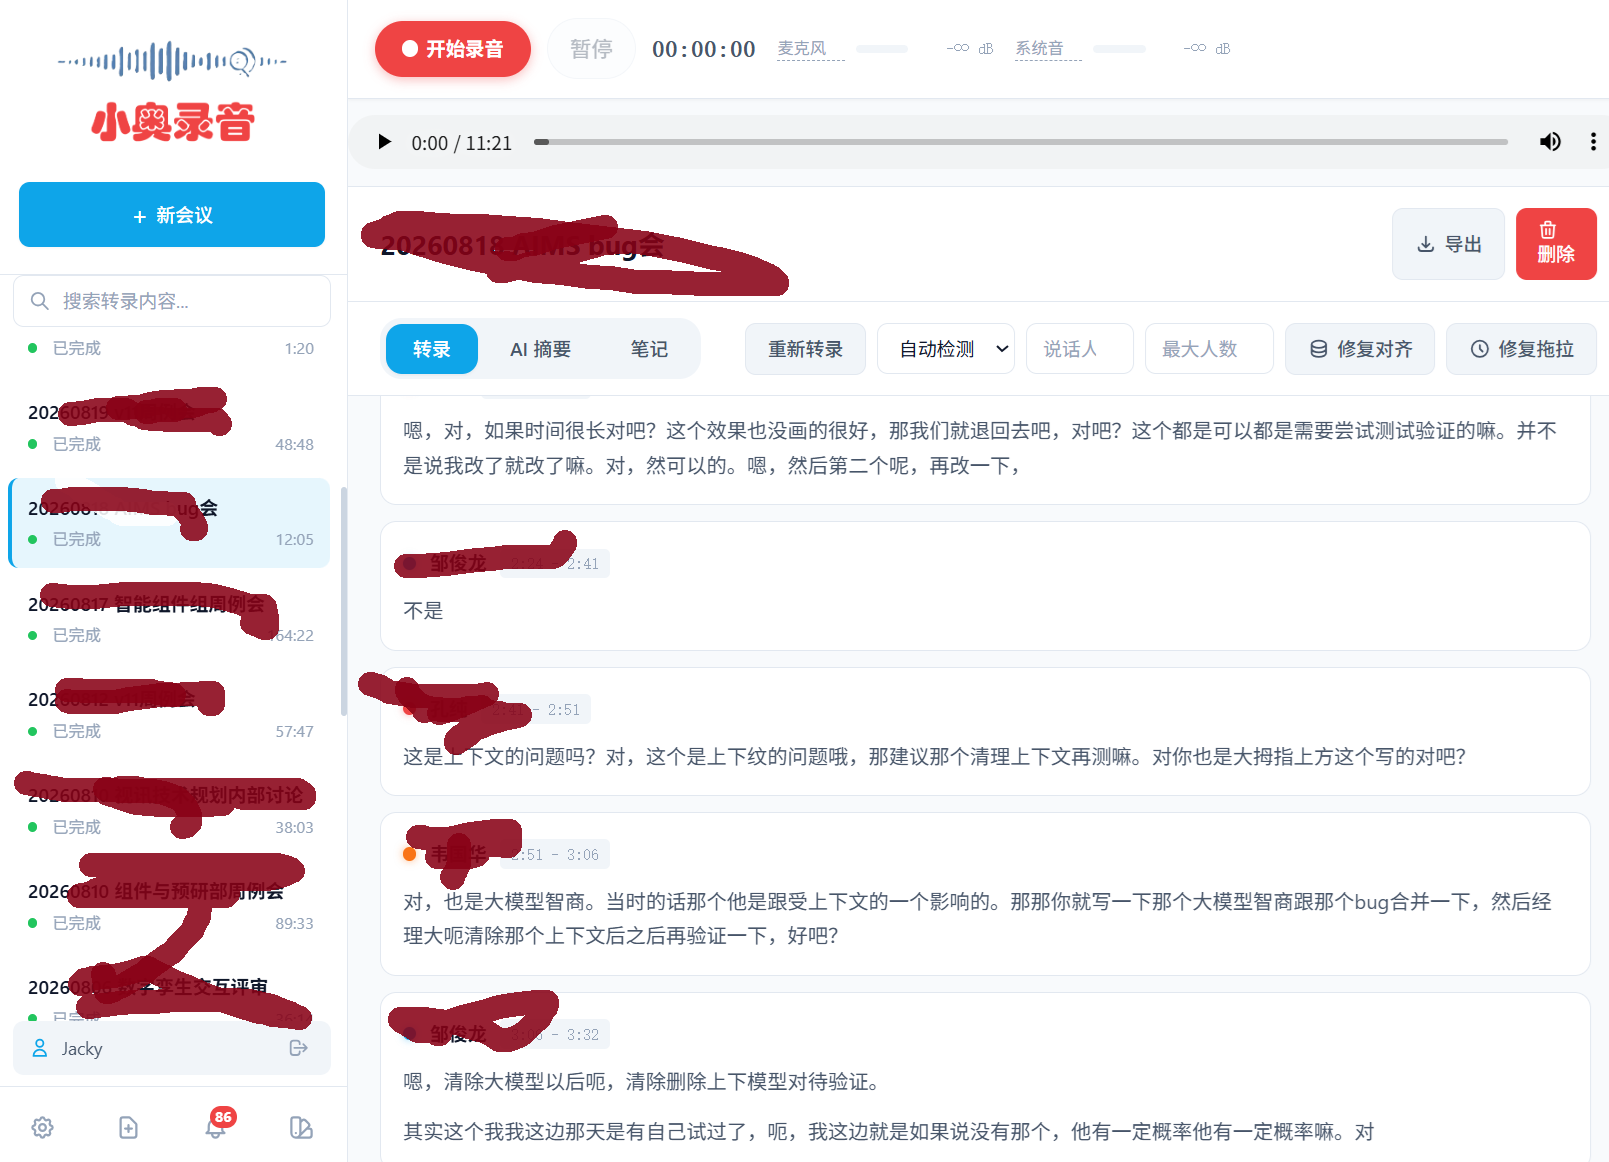The image size is (1609, 1162).
Task: Click the transcript text starting 这是上下文的问题吗
Action: [934, 757]
